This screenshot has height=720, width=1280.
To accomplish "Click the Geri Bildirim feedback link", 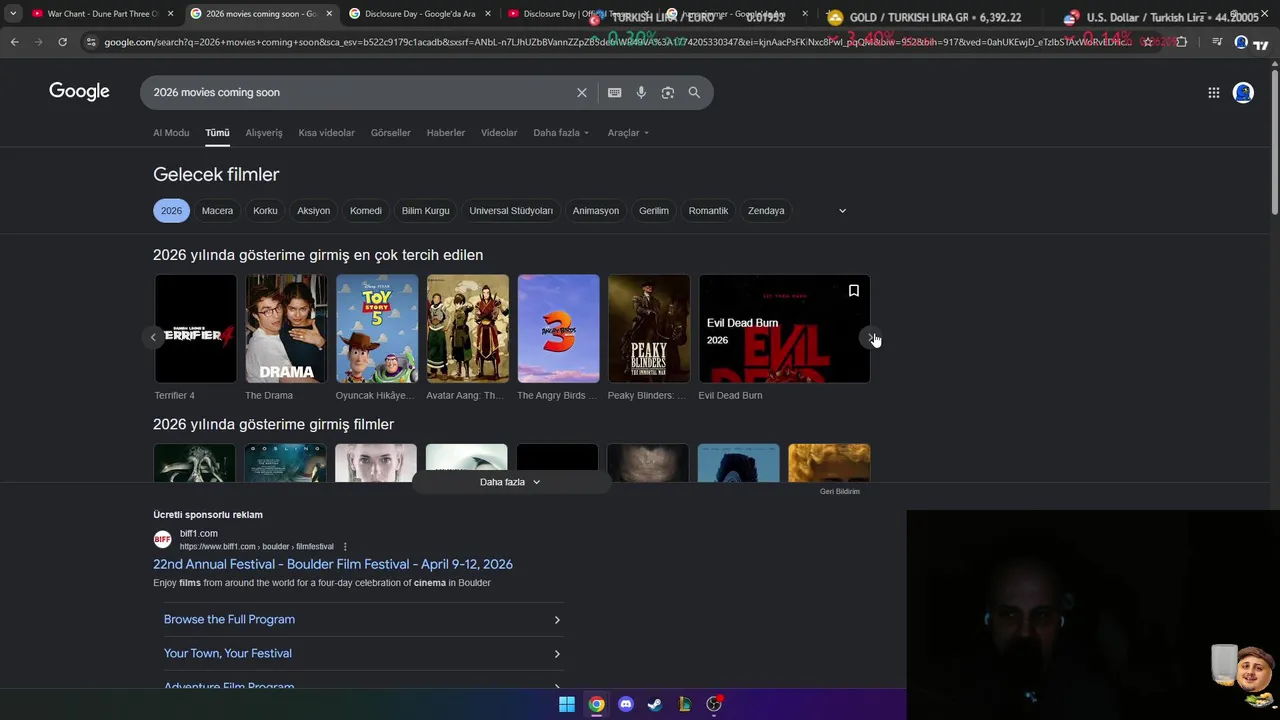I will tap(840, 491).
